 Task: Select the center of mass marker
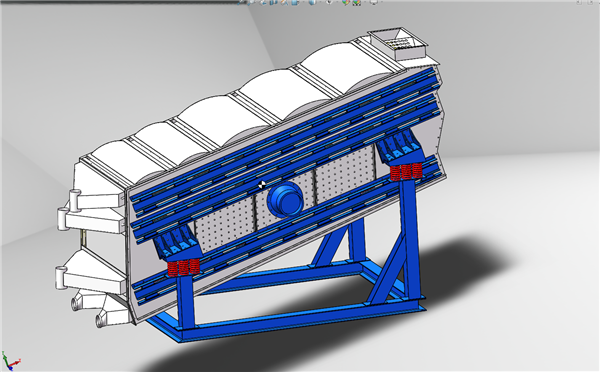[262, 185]
